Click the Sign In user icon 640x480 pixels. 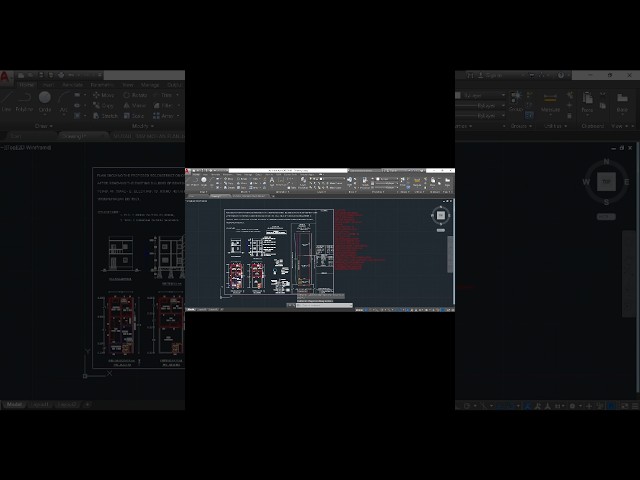click(x=480, y=75)
